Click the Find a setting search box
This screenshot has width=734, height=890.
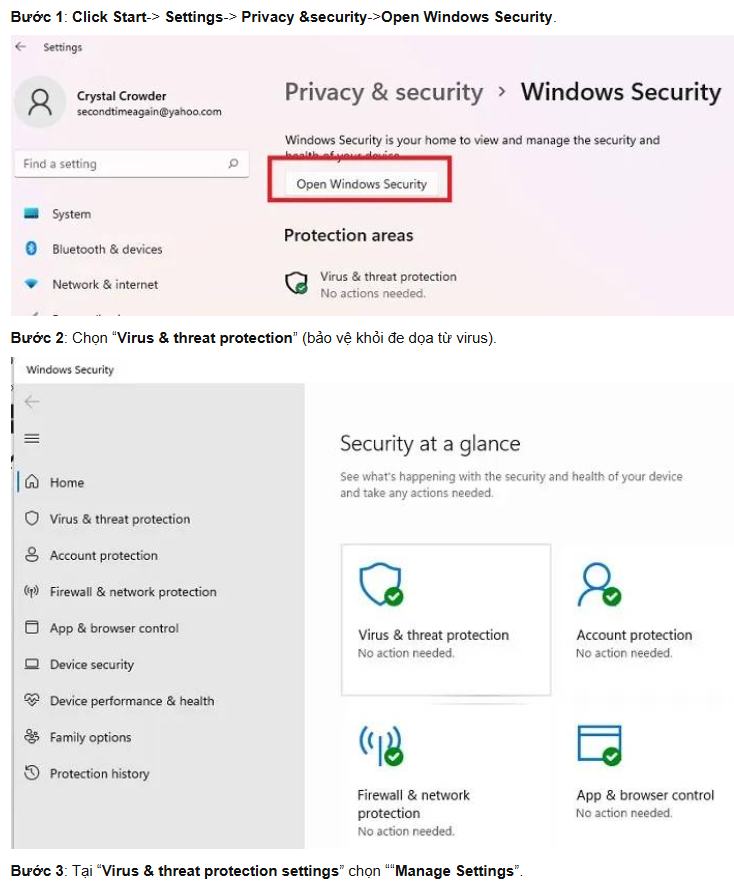tap(120, 164)
